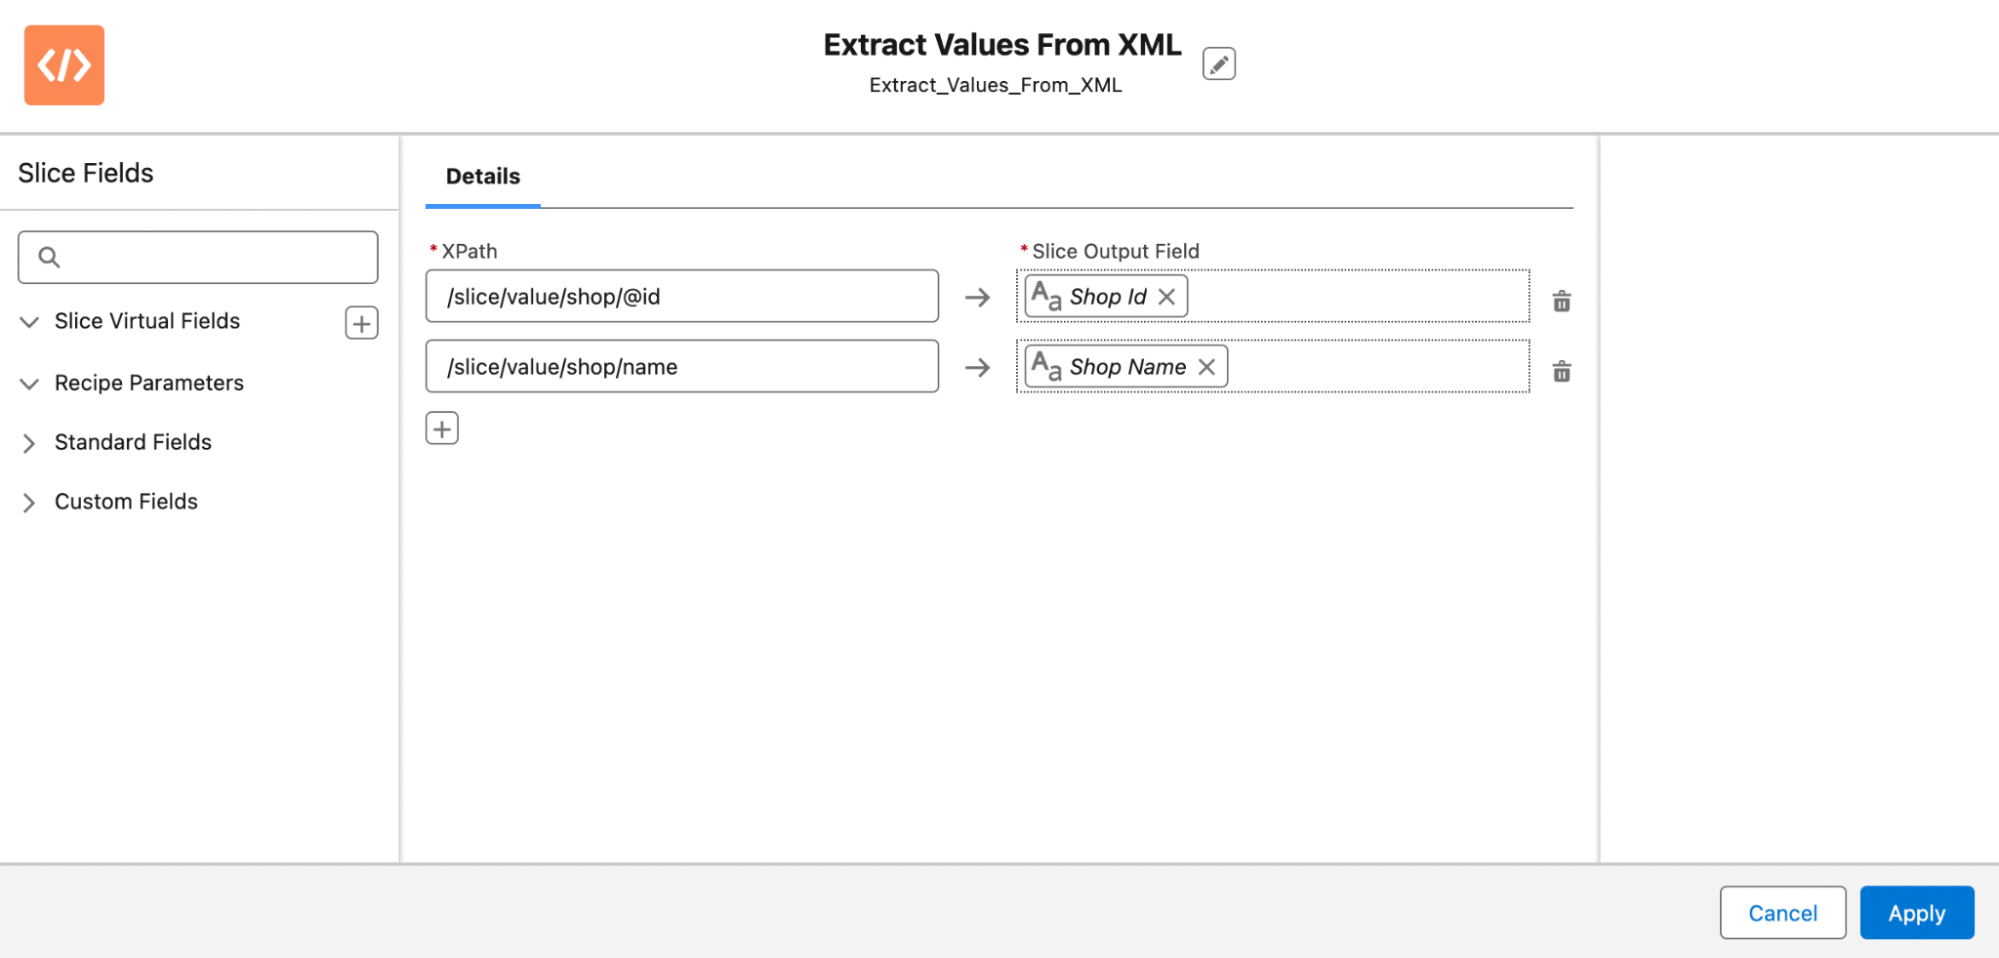
Task: Click the orange XML transform node icon
Action: 64,64
